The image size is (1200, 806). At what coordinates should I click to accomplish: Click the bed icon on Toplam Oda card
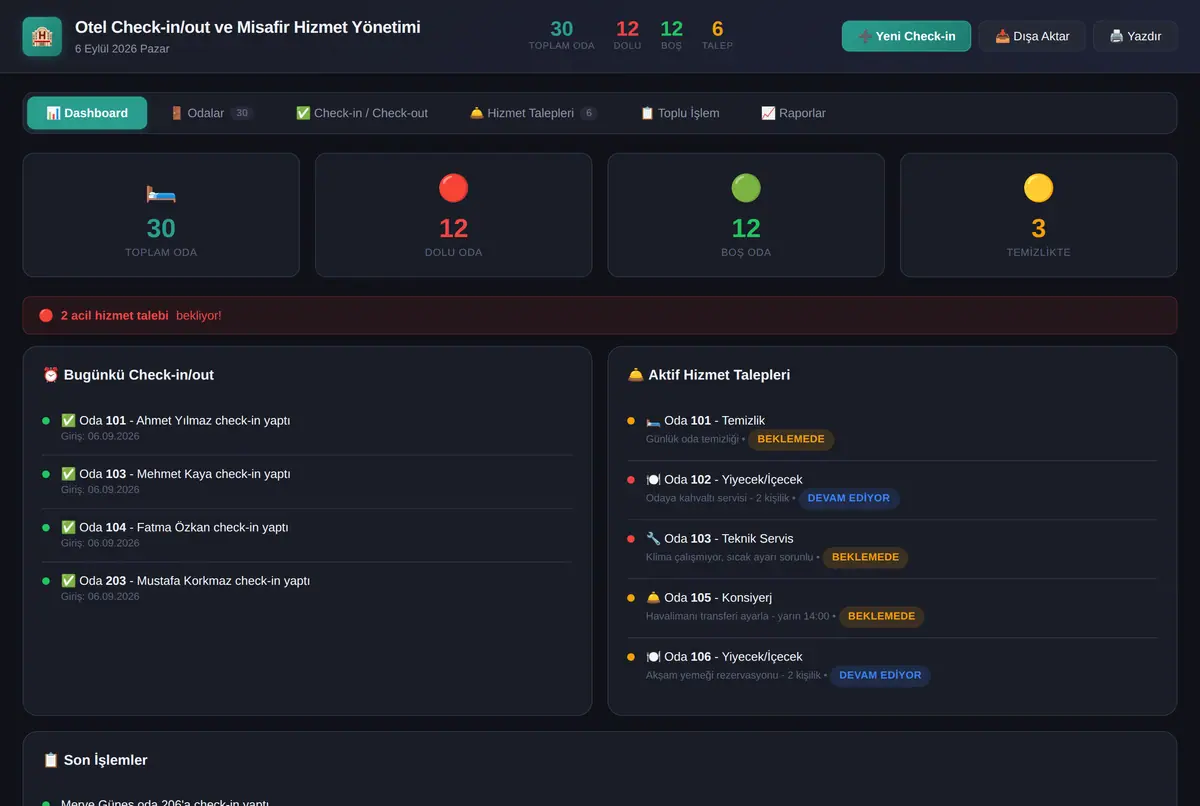pyautogui.click(x=161, y=189)
